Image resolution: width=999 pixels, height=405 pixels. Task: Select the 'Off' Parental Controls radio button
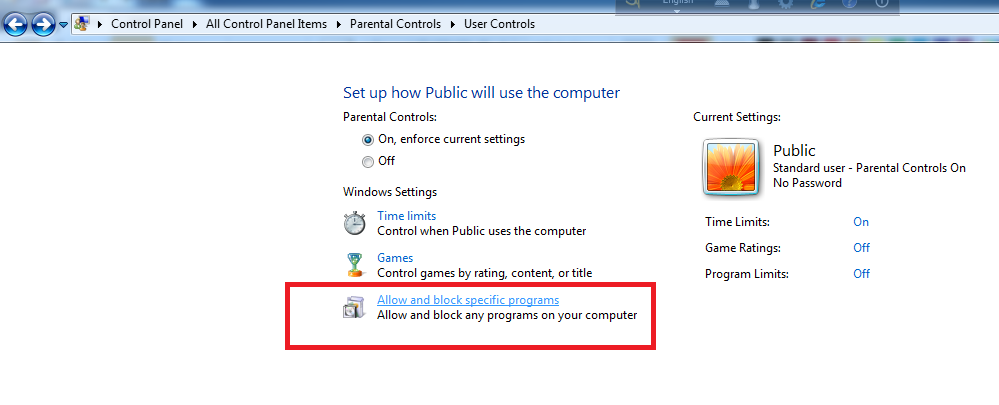click(x=368, y=161)
